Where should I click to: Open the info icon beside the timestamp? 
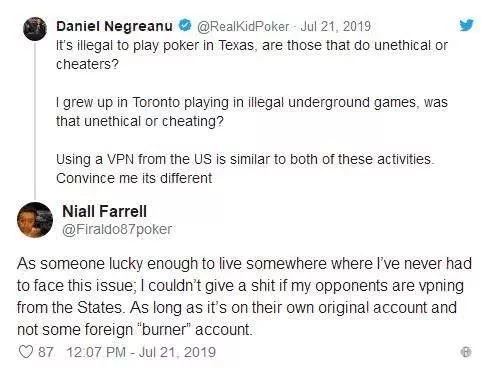coord(466,352)
